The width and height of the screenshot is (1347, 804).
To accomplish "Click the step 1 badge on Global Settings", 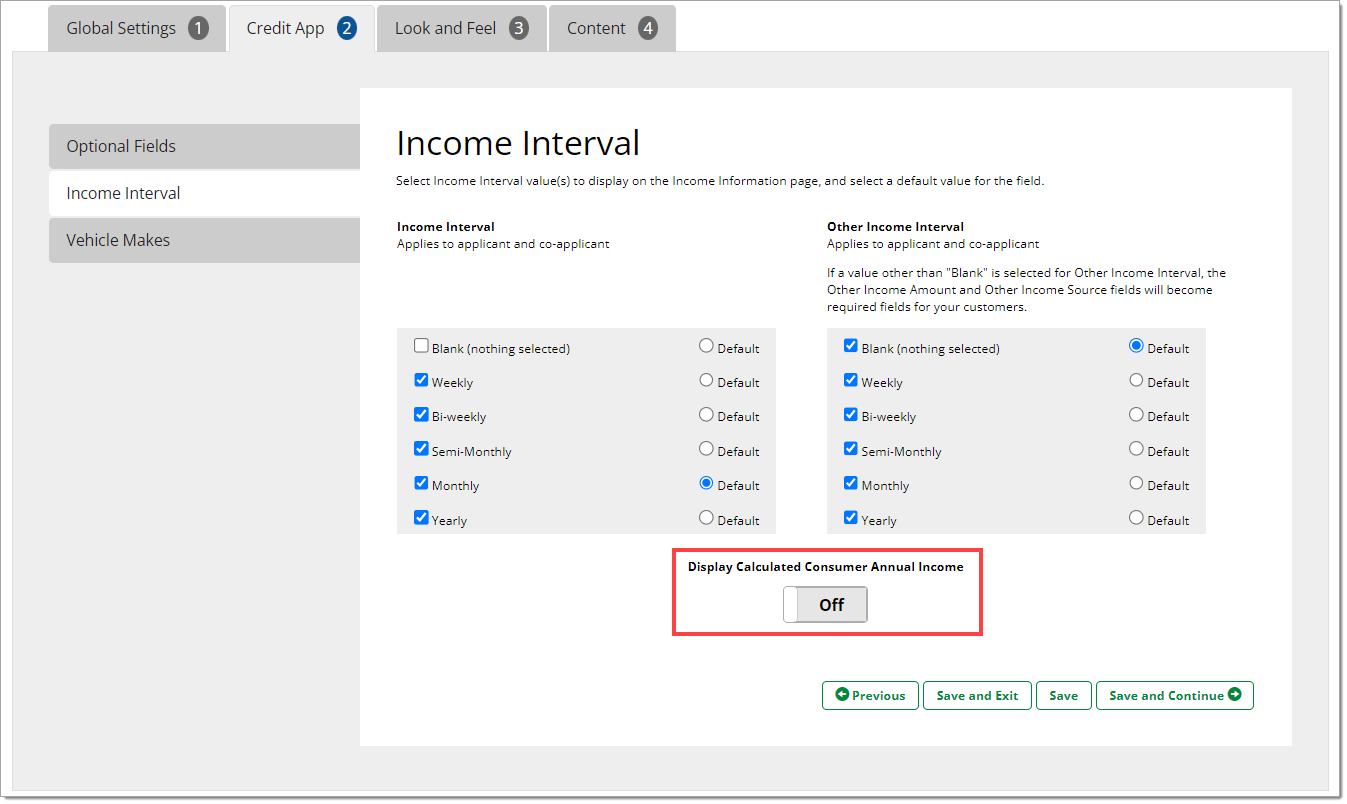I will click(x=198, y=28).
